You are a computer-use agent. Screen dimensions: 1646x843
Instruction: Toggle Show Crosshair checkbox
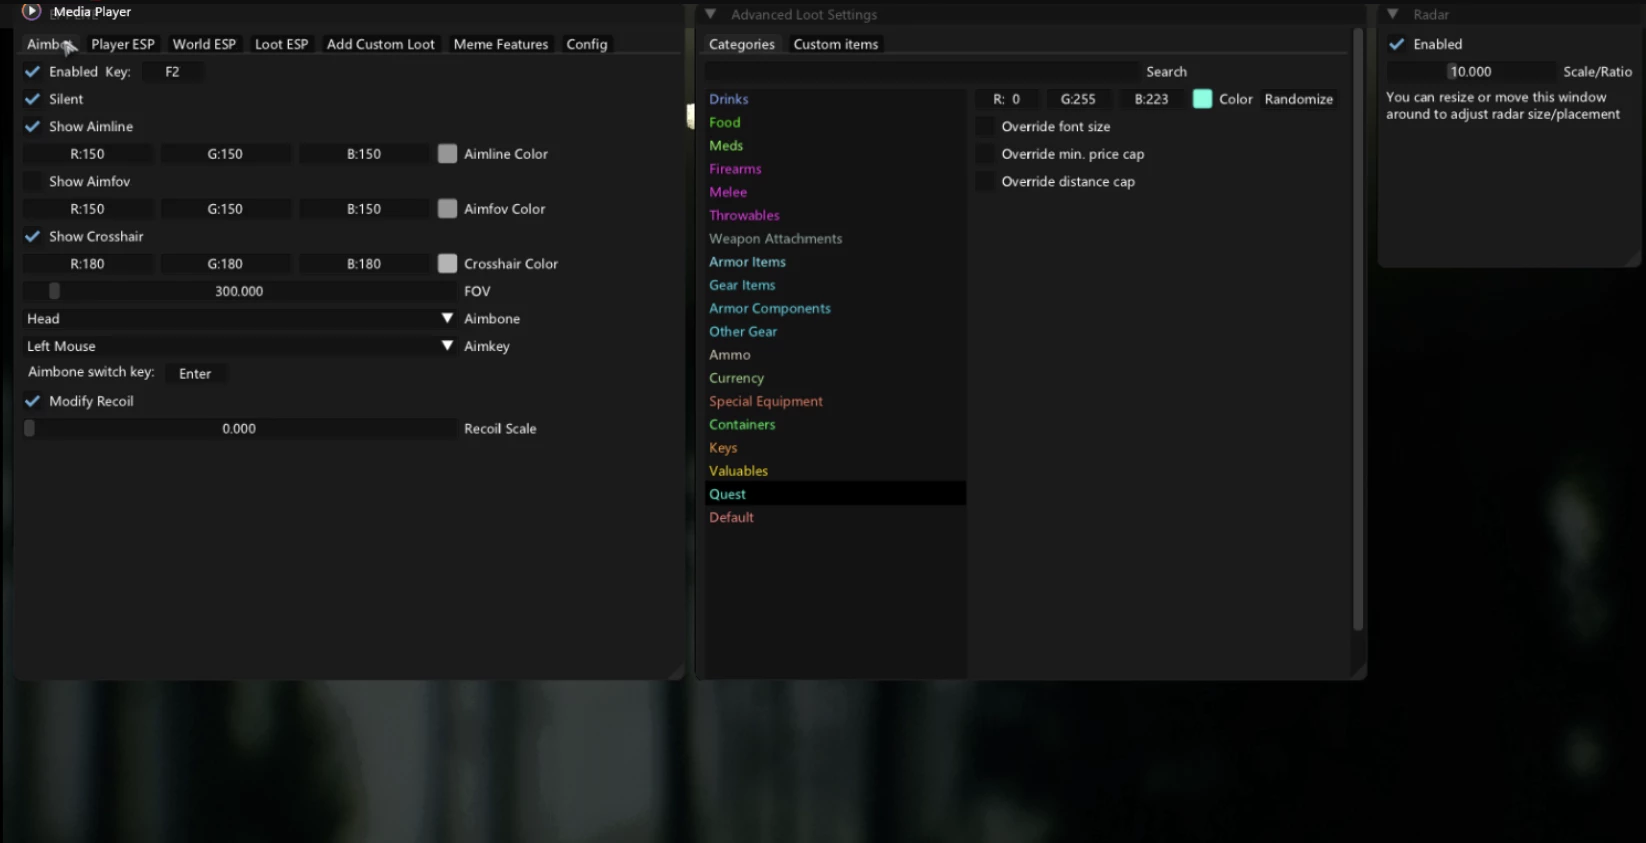[32, 237]
